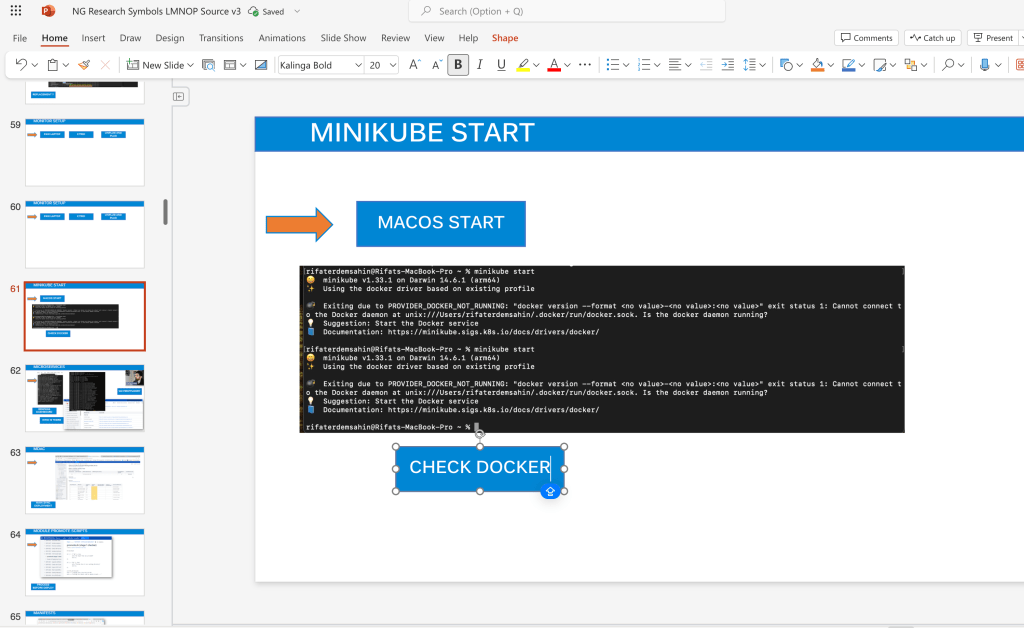Viewport: 1024px width, 628px height.
Task: Click the Present button
Action: (x=993, y=38)
